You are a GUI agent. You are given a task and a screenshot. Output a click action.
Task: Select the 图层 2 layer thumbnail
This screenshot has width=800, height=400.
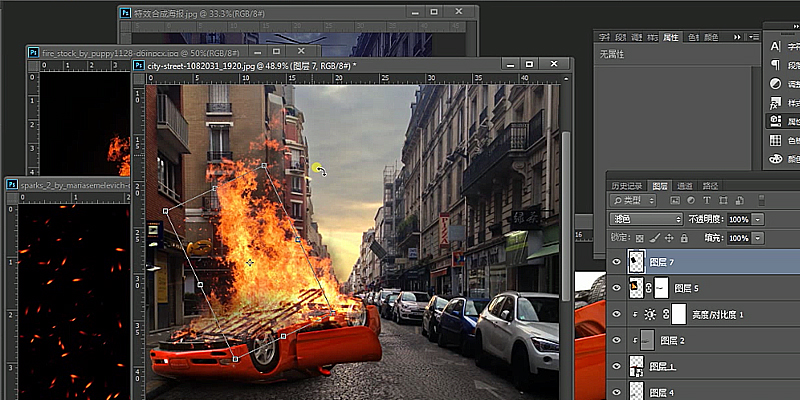pyautogui.click(x=647, y=340)
